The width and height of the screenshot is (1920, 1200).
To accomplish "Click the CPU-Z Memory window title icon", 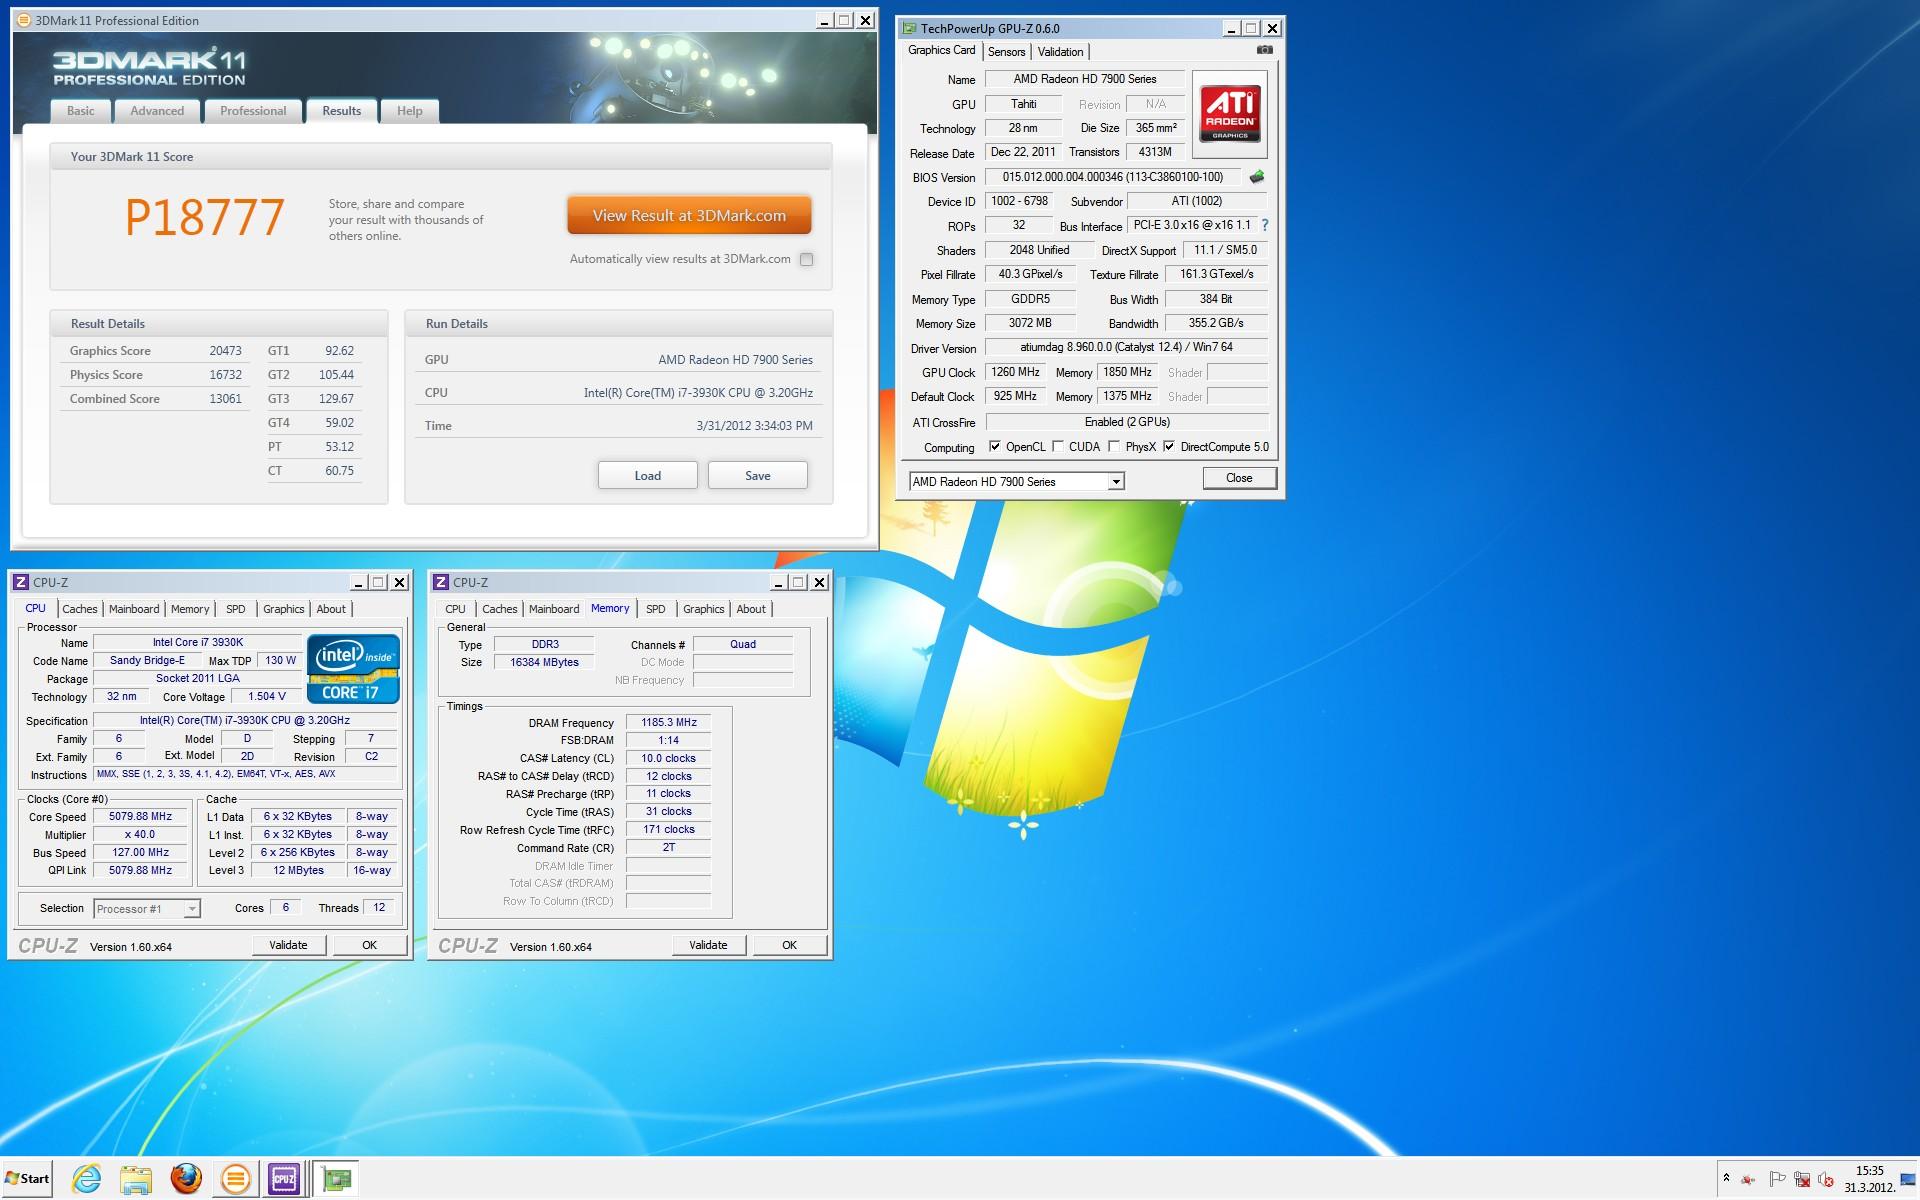I will click(x=441, y=582).
